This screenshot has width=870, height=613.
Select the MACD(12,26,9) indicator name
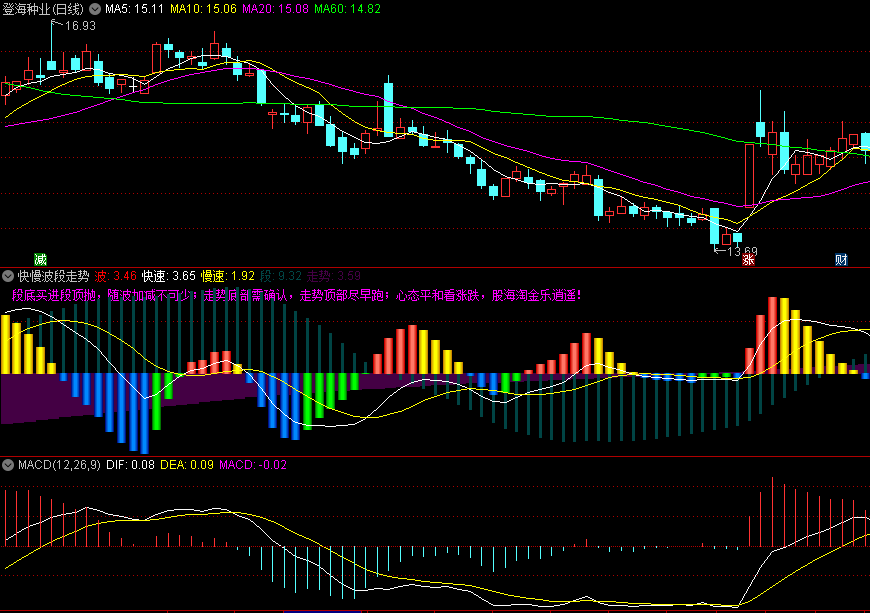[x=59, y=465]
